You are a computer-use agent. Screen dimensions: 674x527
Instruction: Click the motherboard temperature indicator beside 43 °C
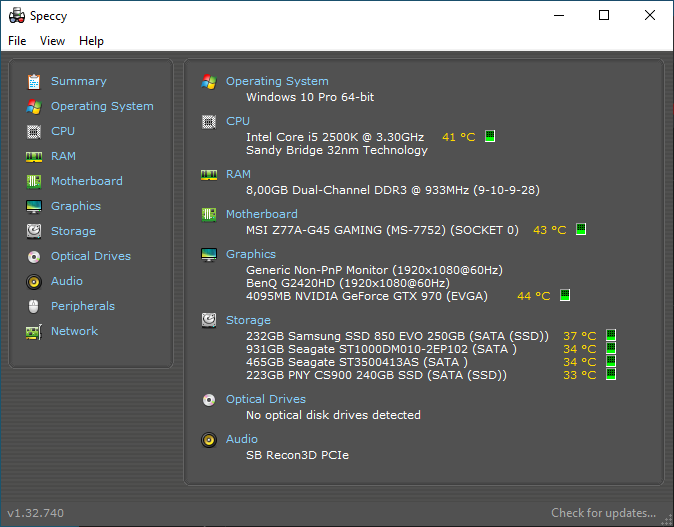(581, 229)
